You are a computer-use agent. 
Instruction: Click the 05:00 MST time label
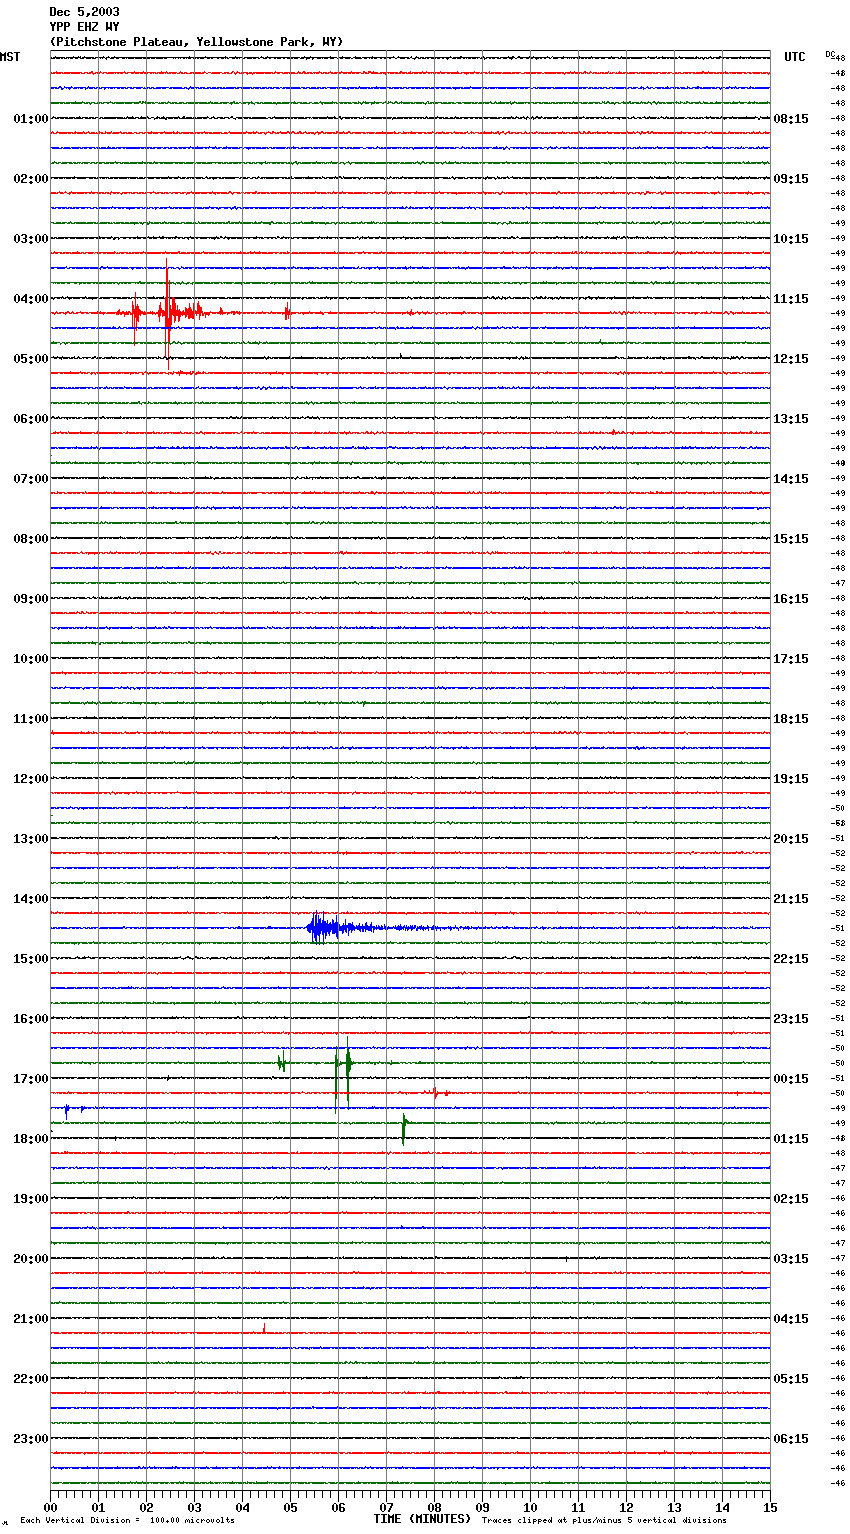[x=30, y=359]
